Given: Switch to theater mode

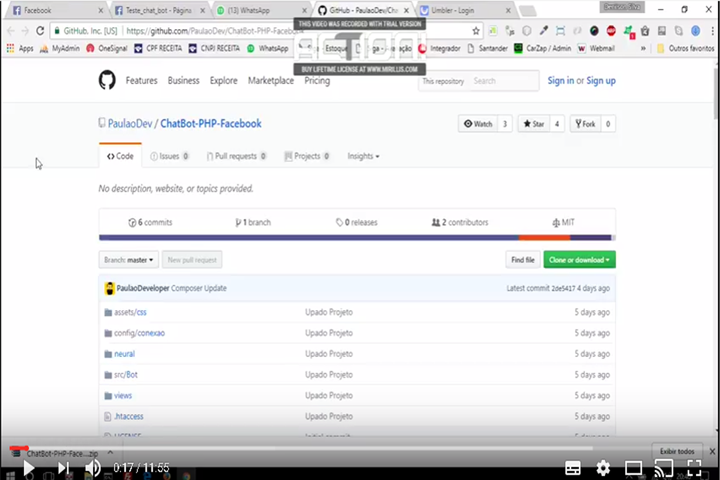Looking at the screenshot, I should point(633,468).
